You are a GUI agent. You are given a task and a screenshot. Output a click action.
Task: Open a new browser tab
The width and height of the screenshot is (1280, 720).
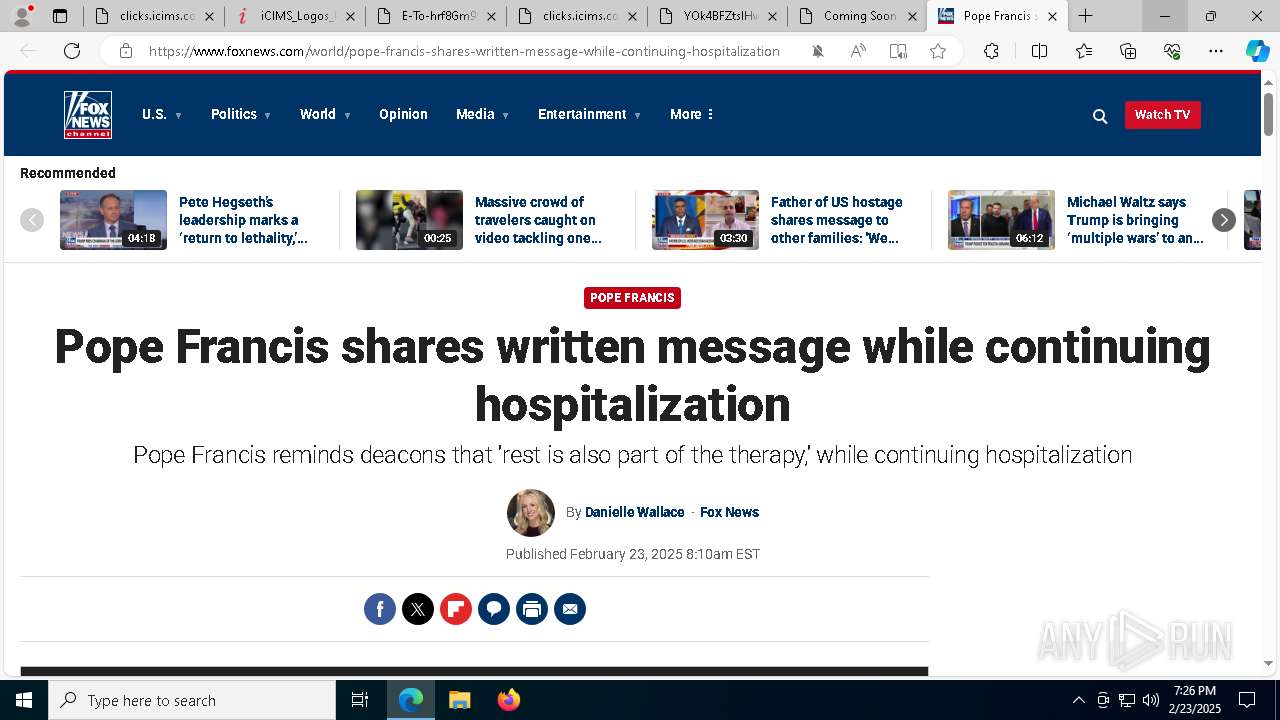[x=1085, y=16]
